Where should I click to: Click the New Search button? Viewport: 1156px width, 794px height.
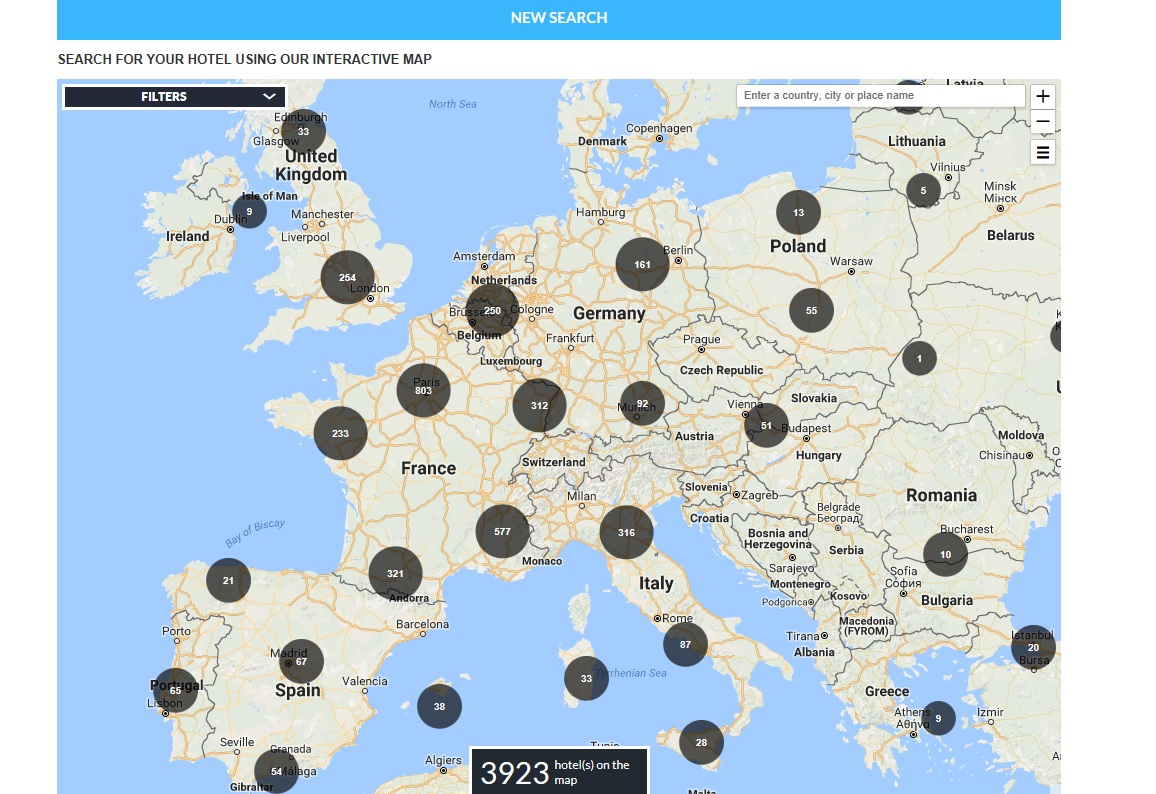pyautogui.click(x=558, y=18)
